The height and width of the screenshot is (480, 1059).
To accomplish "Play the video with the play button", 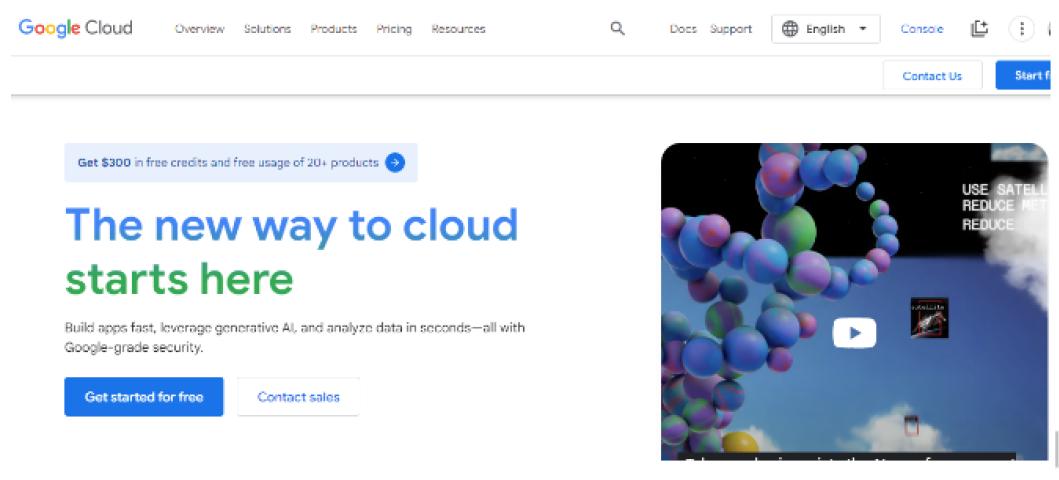I will pyautogui.click(x=854, y=333).
